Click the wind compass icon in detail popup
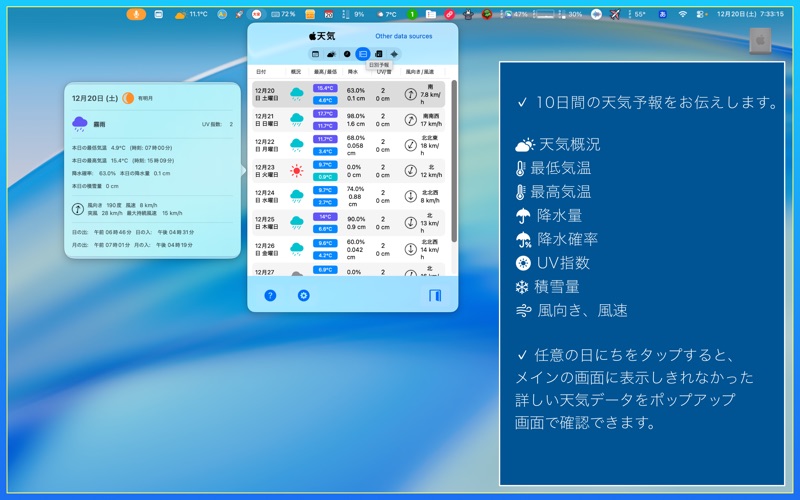Screen dimensions: 800x500 [78, 209]
